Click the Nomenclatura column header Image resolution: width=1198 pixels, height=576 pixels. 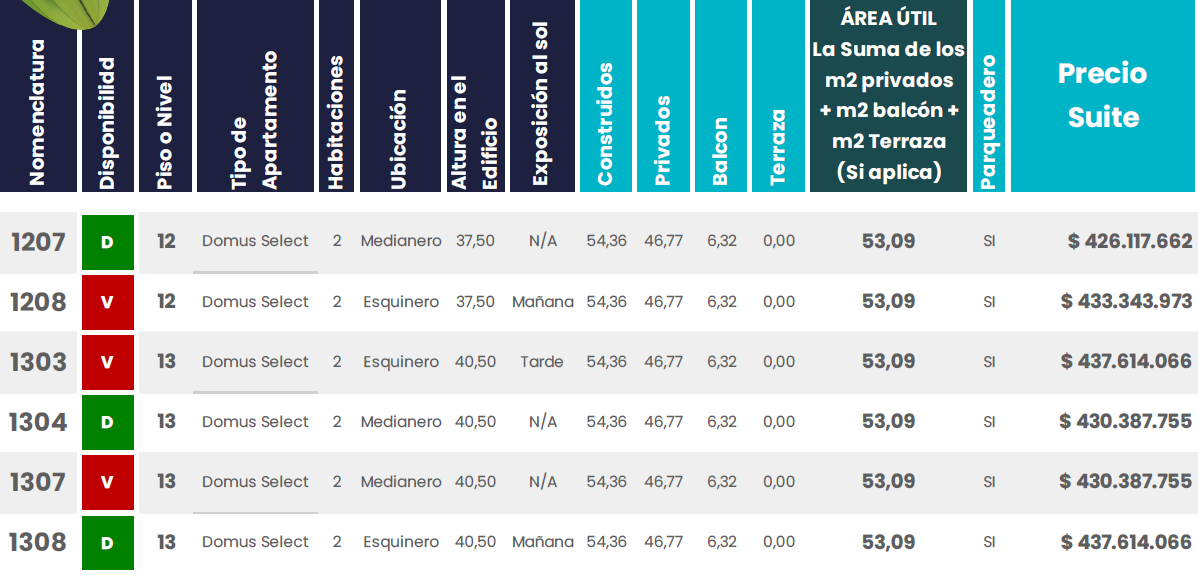click(38, 110)
